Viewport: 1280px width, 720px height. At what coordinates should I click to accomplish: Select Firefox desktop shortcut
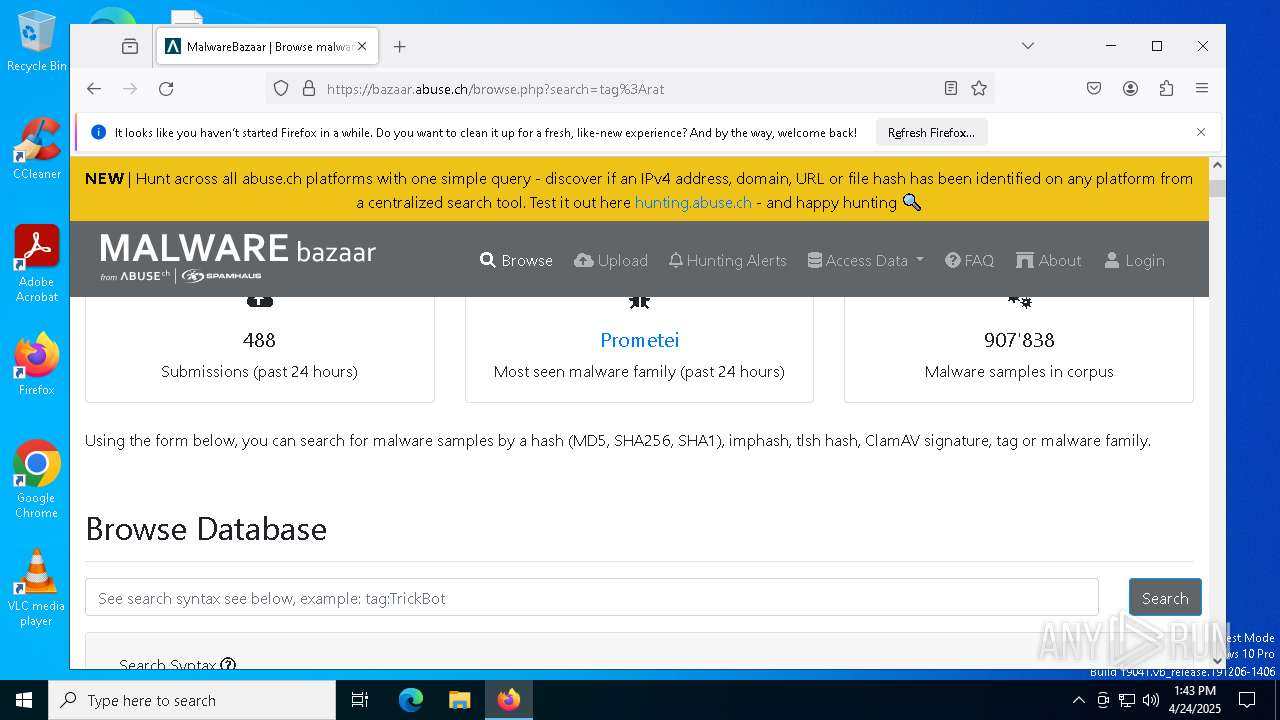36,364
